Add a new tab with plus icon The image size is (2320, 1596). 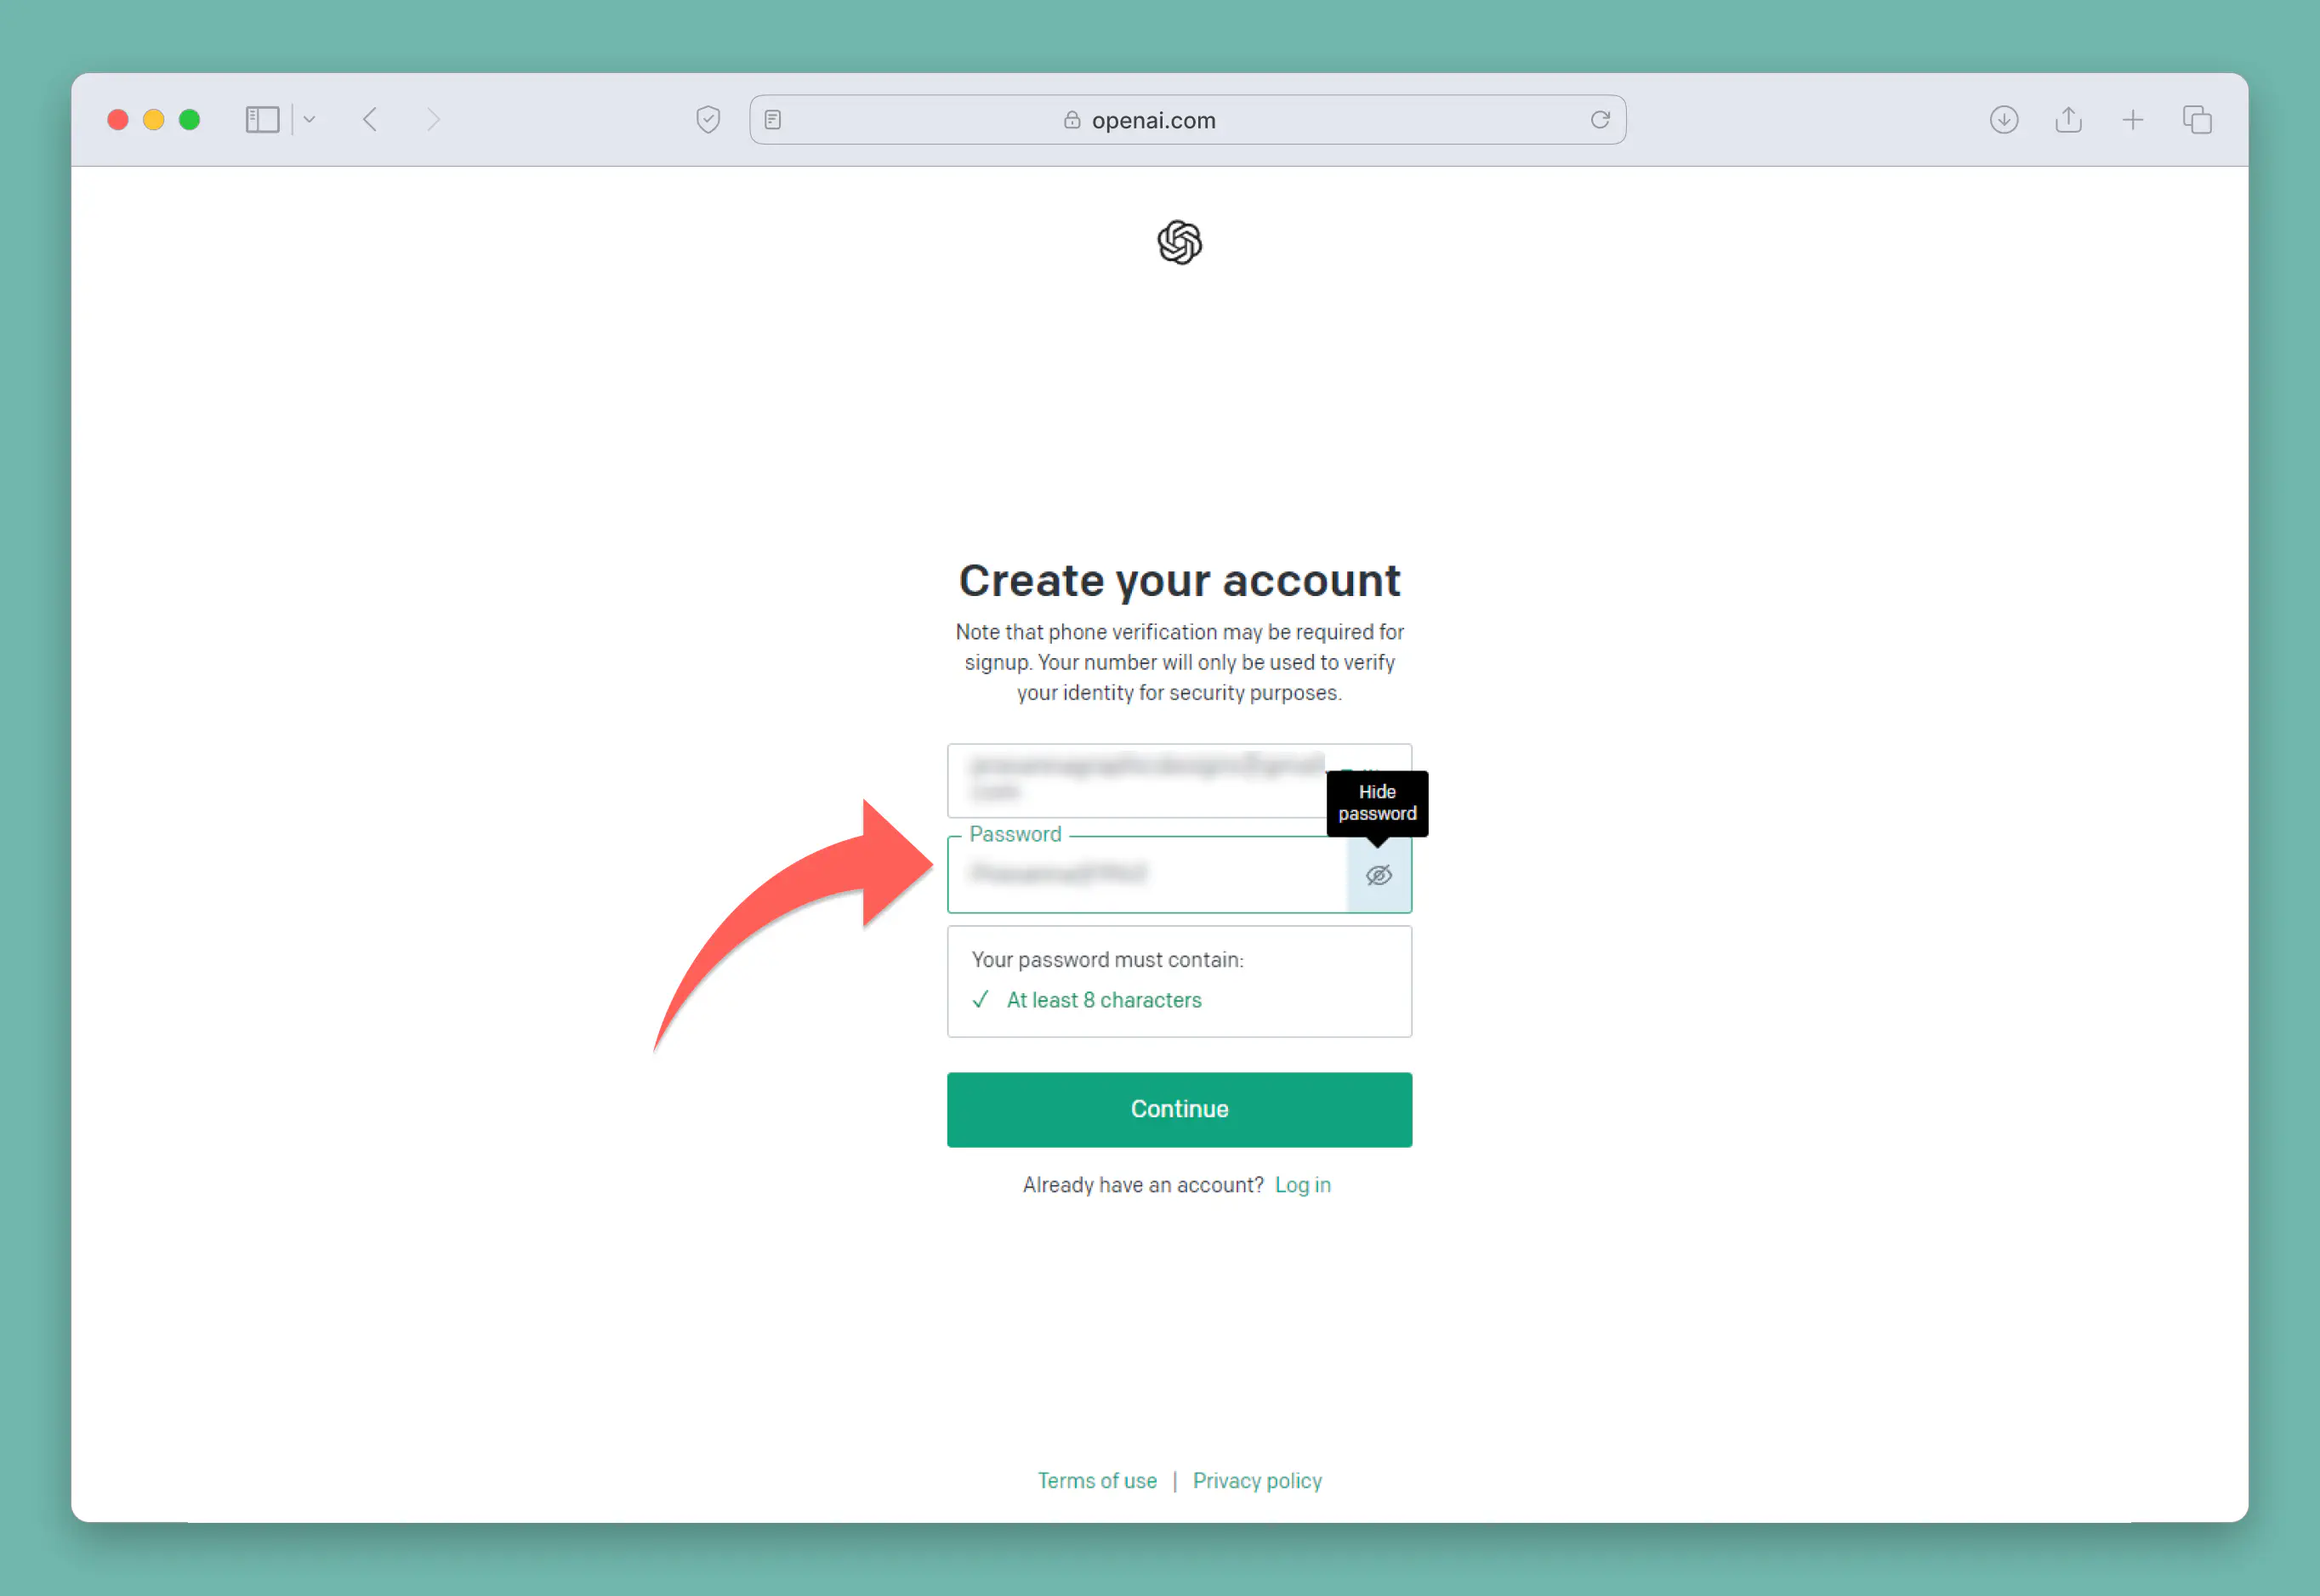(x=2133, y=120)
